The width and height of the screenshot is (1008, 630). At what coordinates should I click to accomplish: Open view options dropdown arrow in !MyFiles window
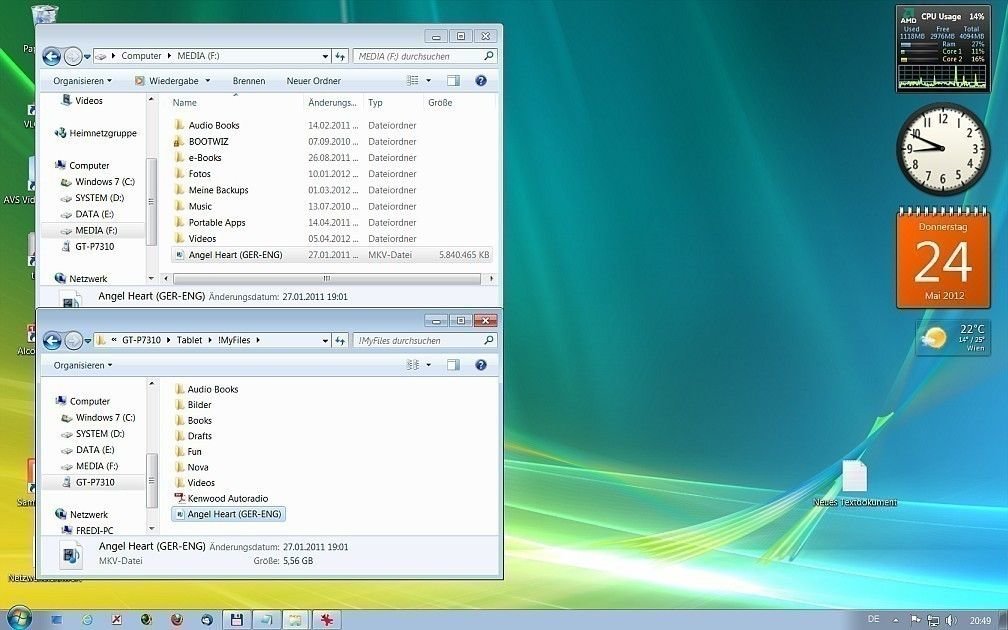point(429,365)
